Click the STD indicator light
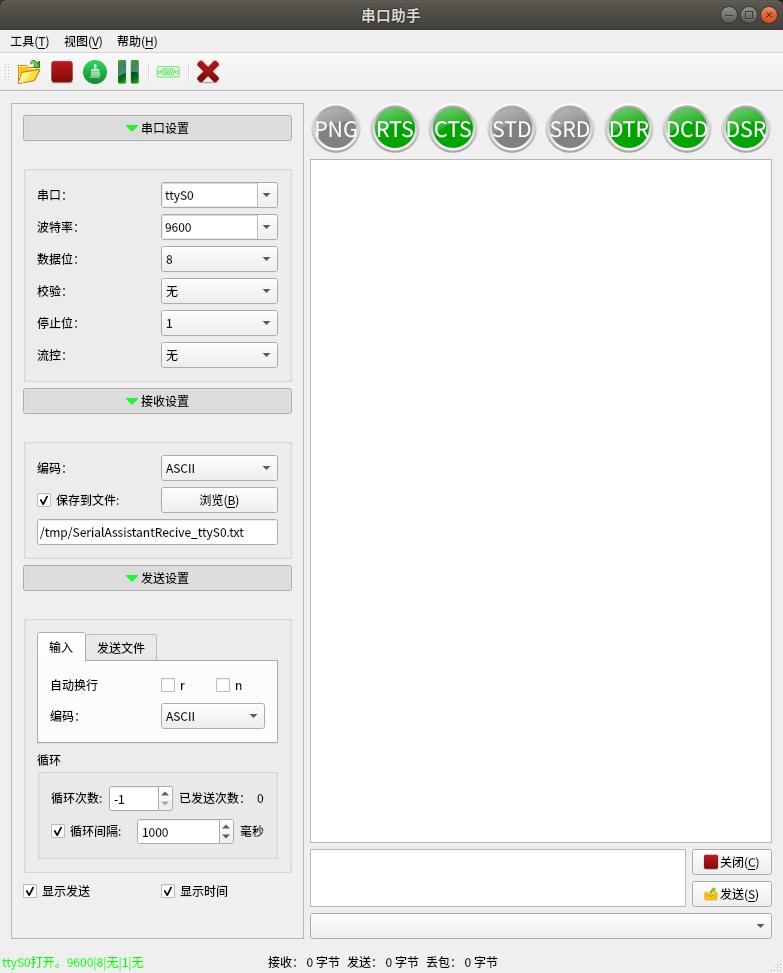Viewport: 783px width, 973px height. [x=511, y=128]
